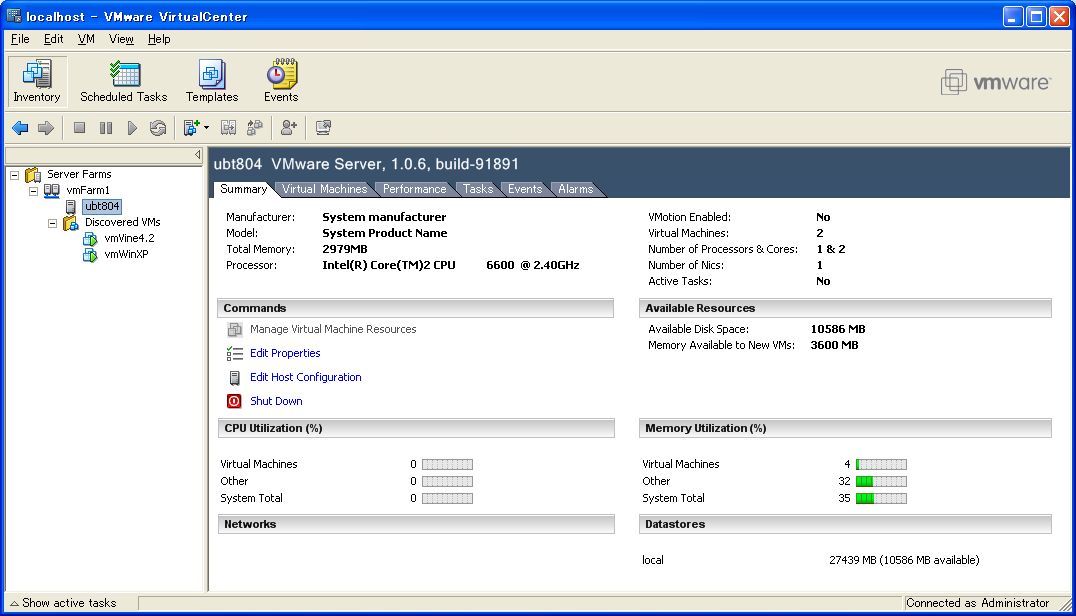Click the Manage Virtual Machine Resources icon
The height and width of the screenshot is (616, 1076).
(235, 330)
